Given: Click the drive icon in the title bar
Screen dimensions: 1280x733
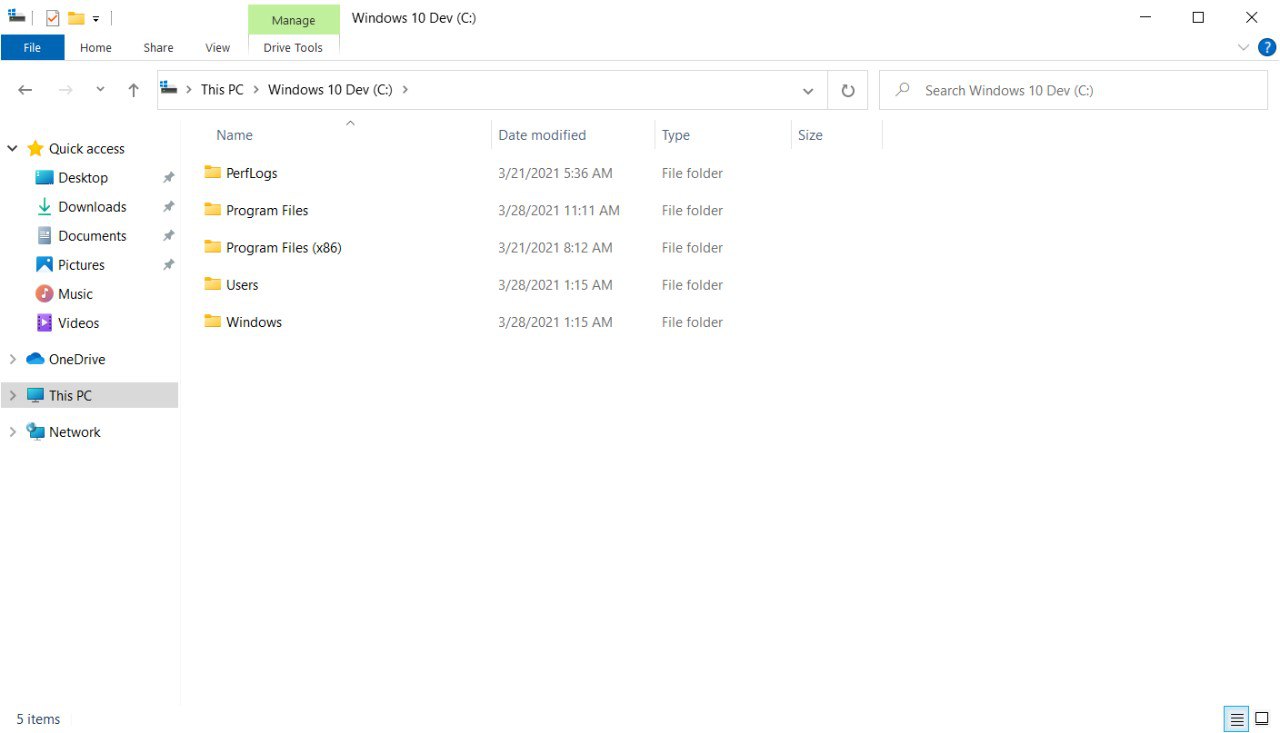Looking at the screenshot, I should [17, 17].
